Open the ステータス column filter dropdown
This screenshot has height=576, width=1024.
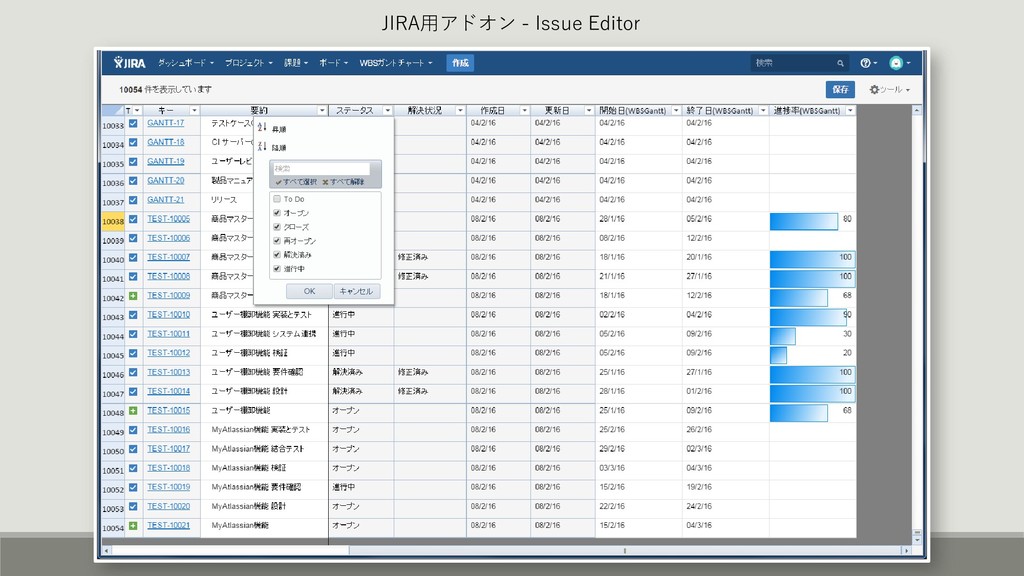click(387, 110)
